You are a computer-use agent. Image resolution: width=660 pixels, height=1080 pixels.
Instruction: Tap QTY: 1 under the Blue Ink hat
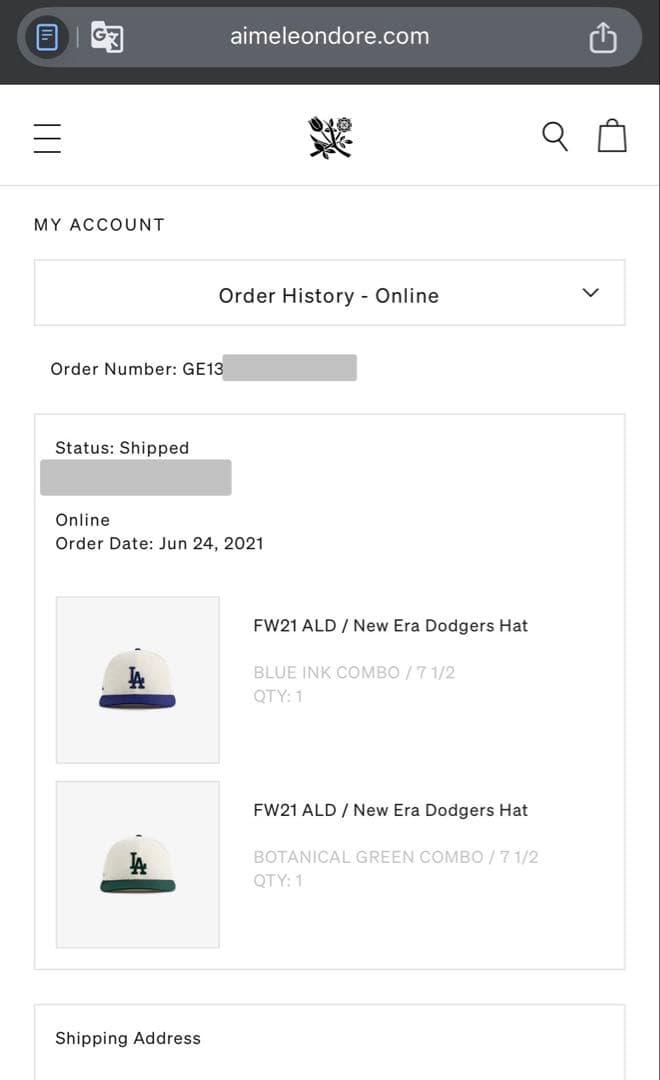click(x=278, y=696)
